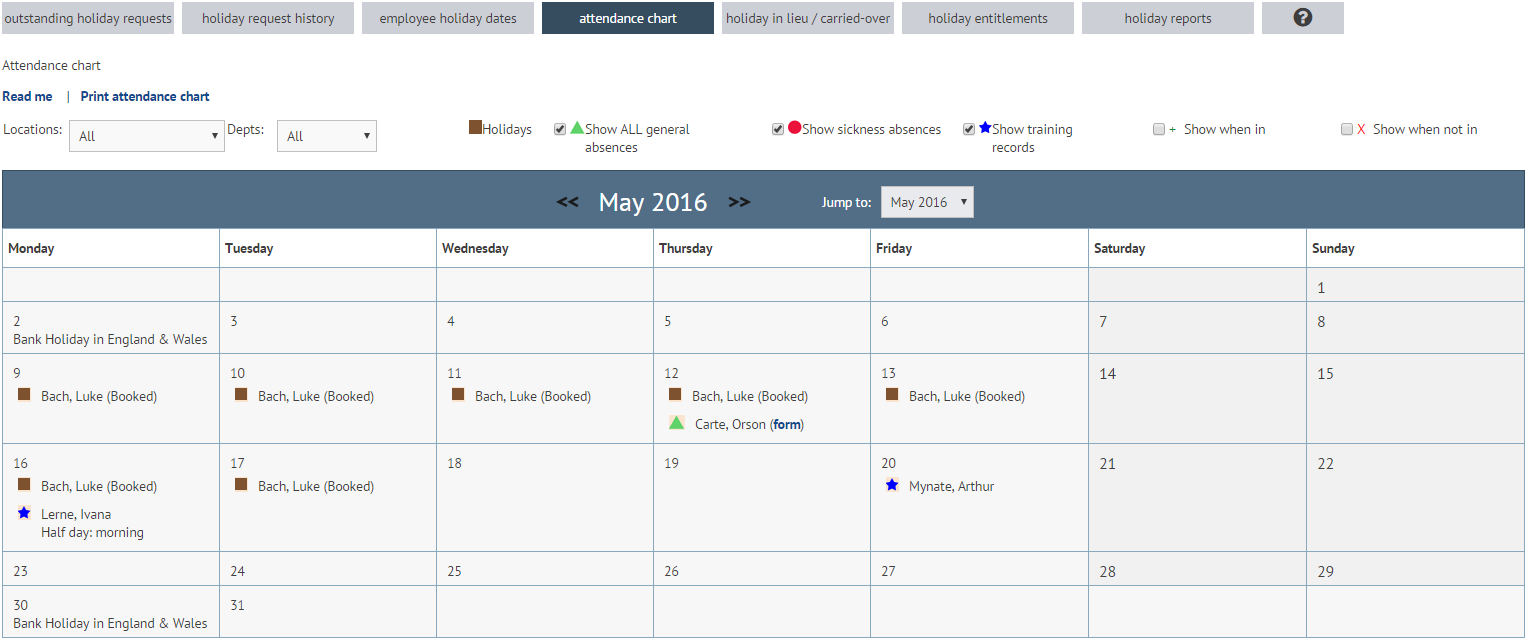Screen dimensions: 1527x640
Task: Click the holiday square beside Bach, Luke on May 9
Action: (24, 394)
